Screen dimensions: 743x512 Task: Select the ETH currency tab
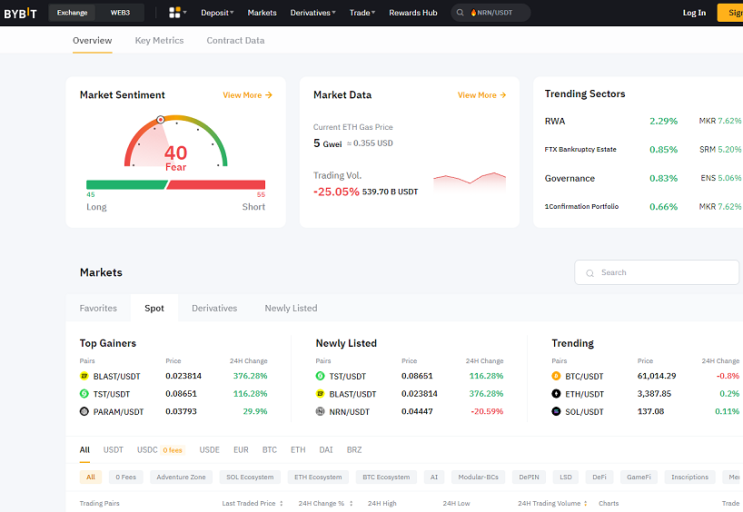coord(298,450)
